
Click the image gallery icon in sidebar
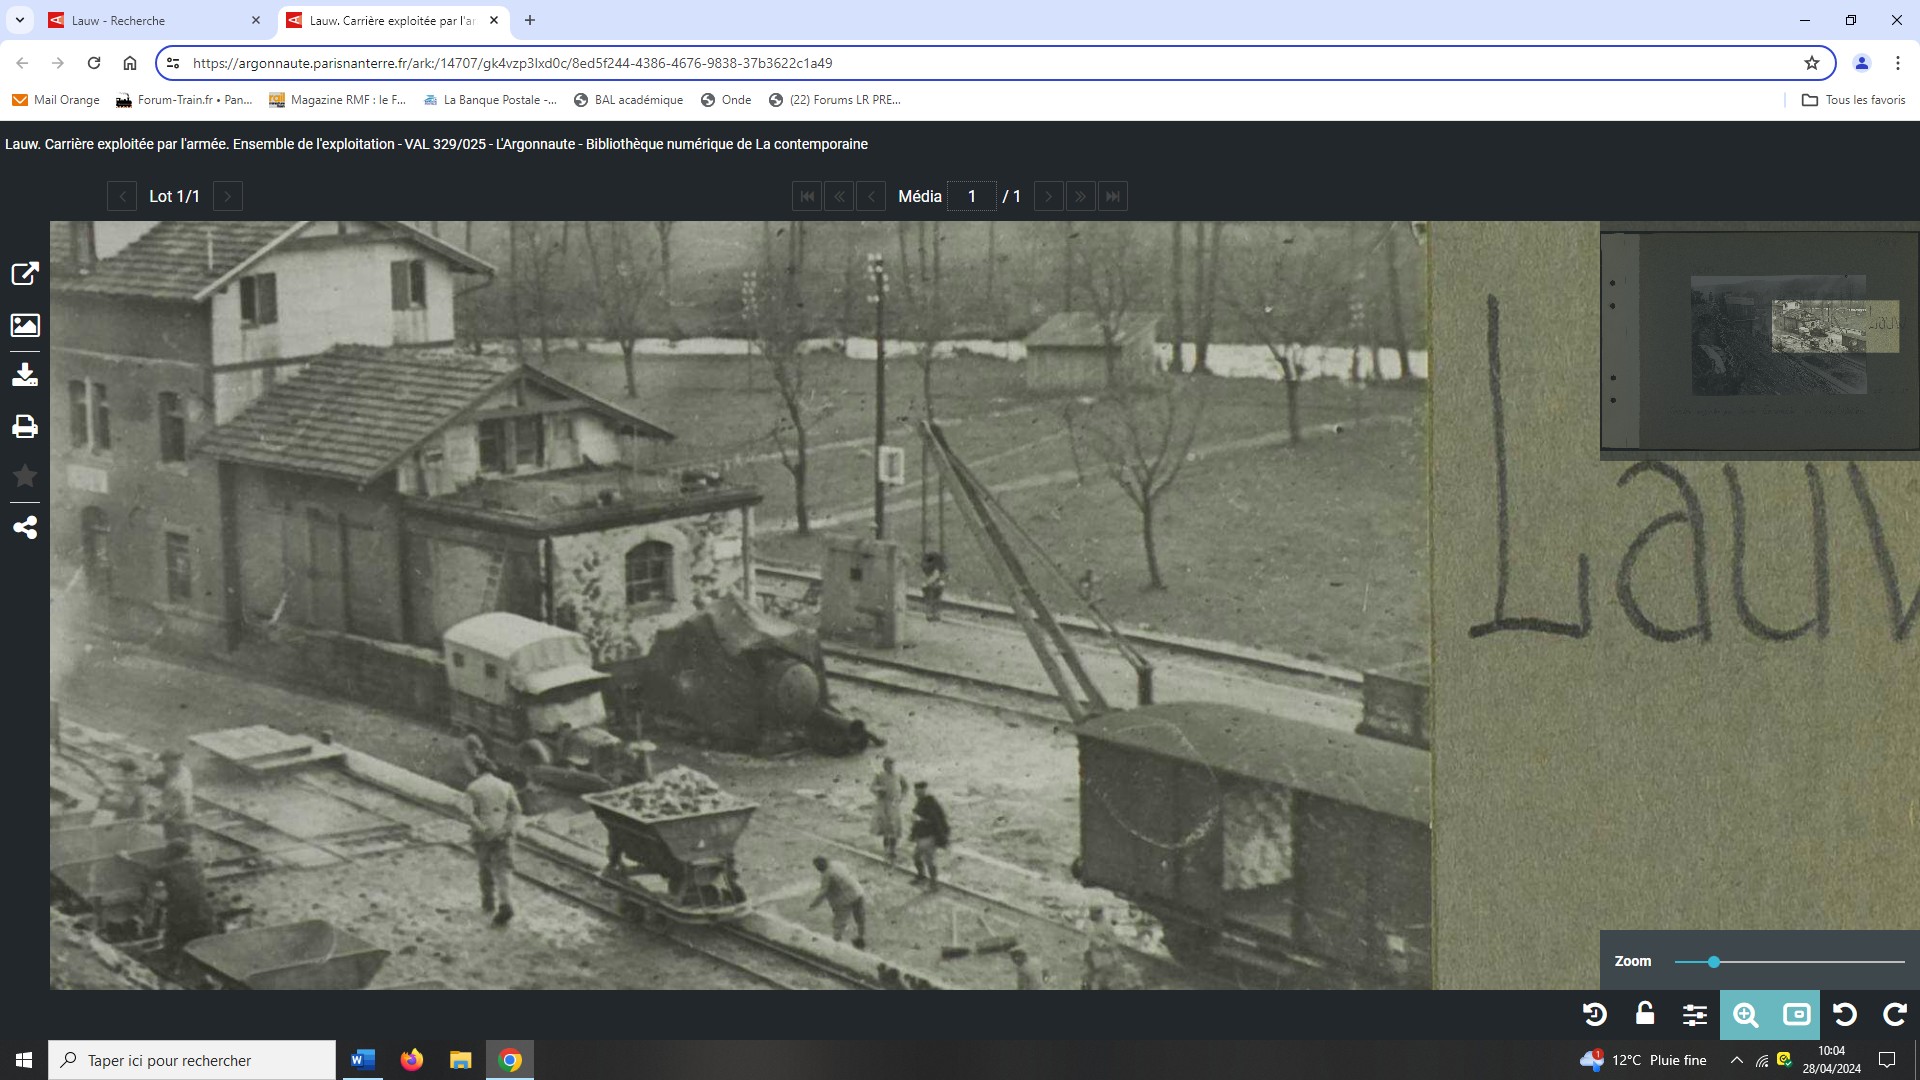click(25, 325)
